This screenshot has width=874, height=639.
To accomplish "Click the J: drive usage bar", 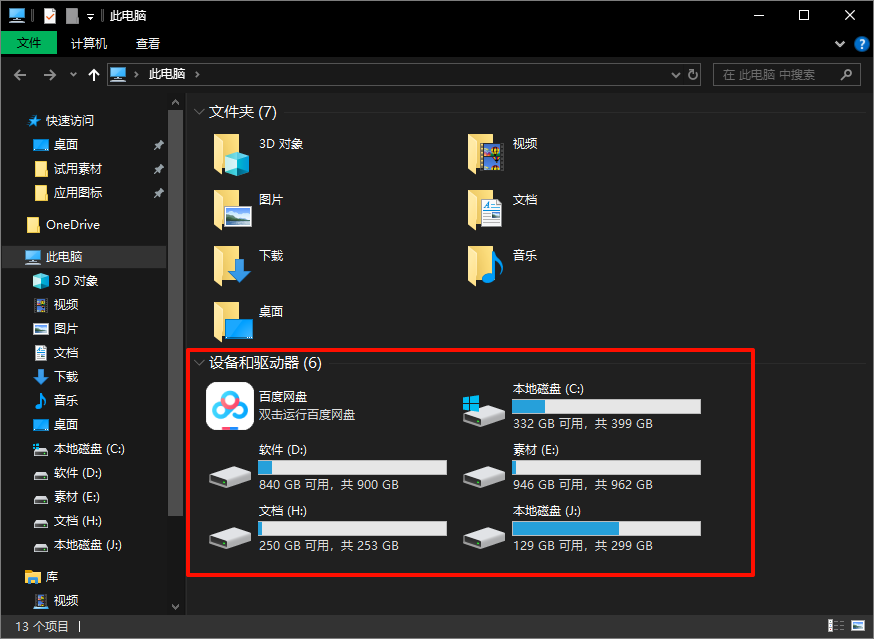I will click(x=606, y=529).
